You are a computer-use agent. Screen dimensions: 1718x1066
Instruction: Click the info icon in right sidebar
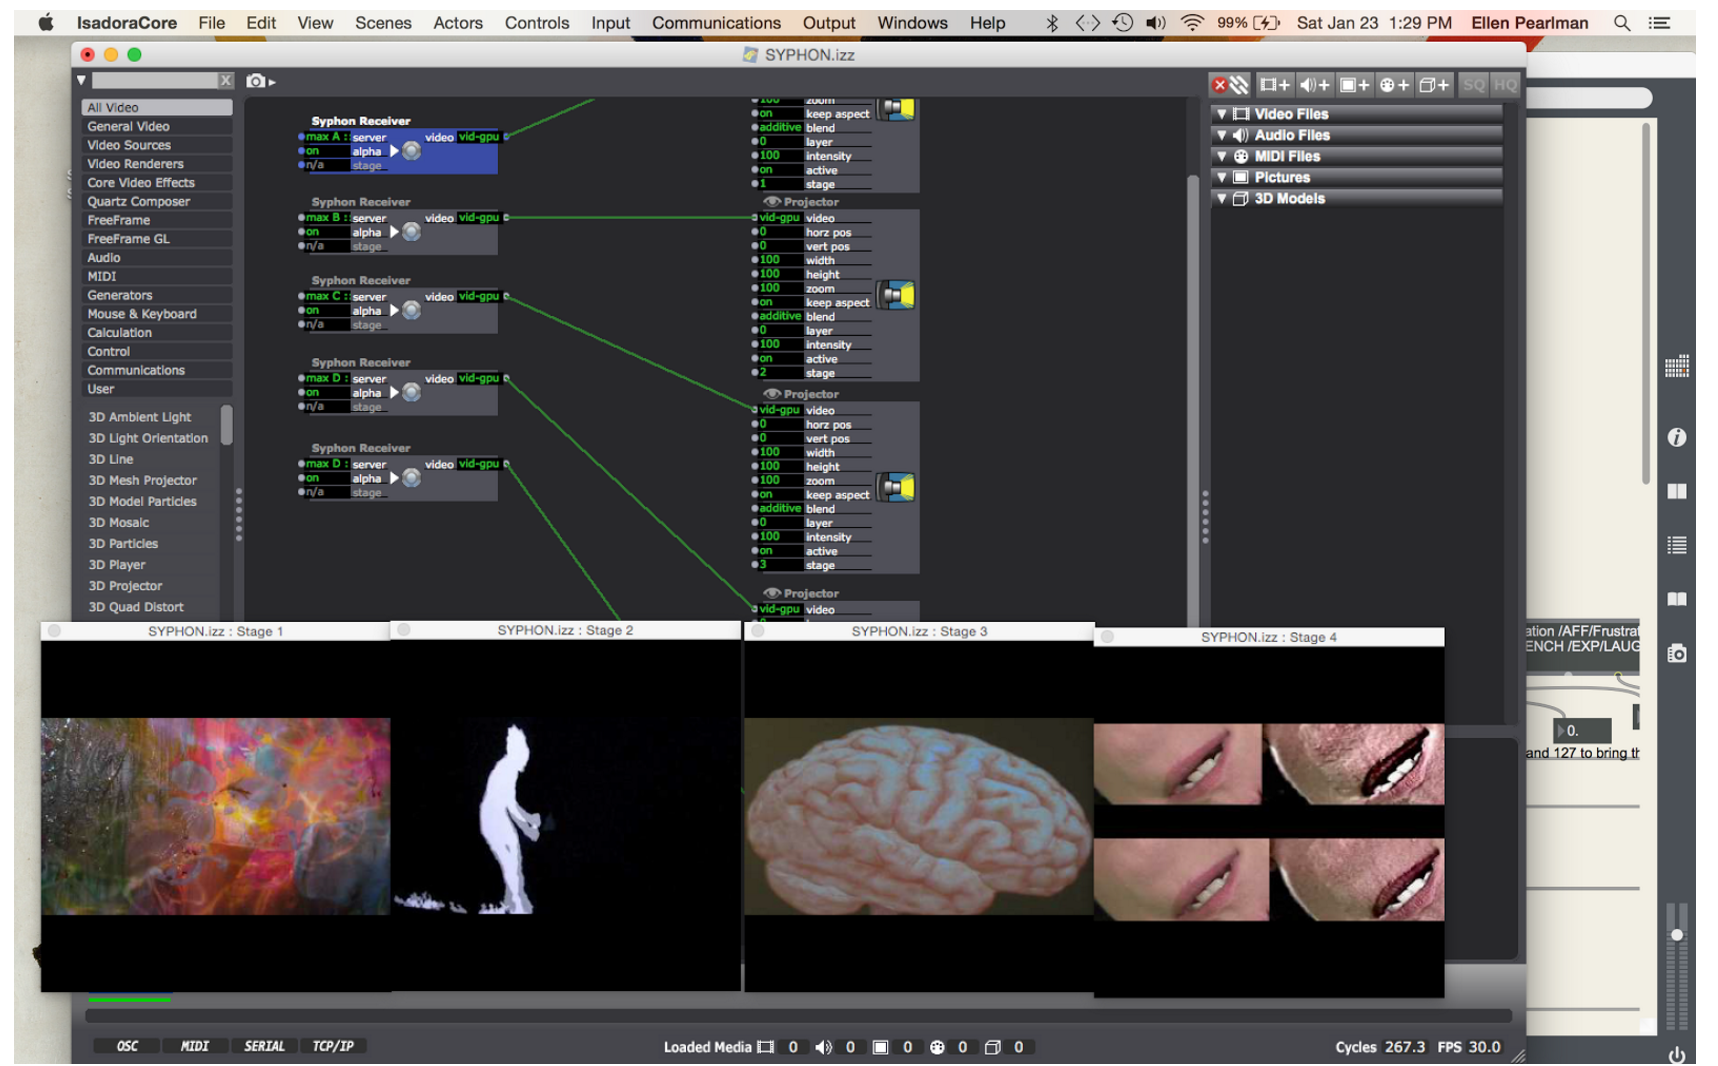[1677, 437]
